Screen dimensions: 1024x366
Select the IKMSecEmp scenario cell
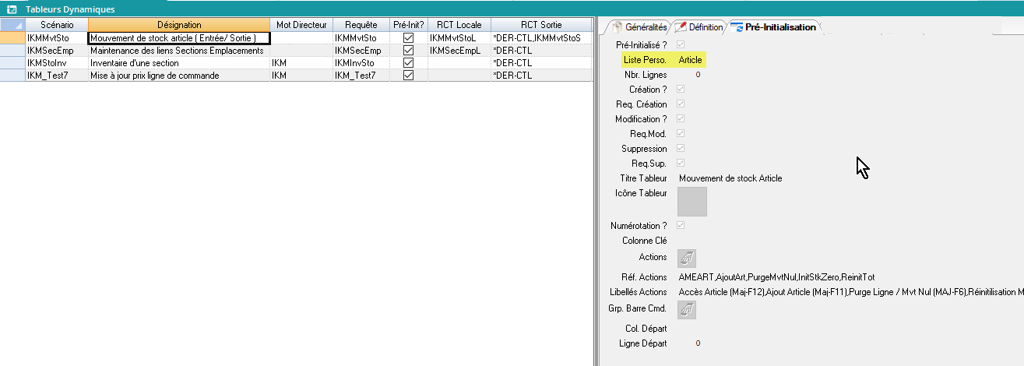[x=56, y=51]
